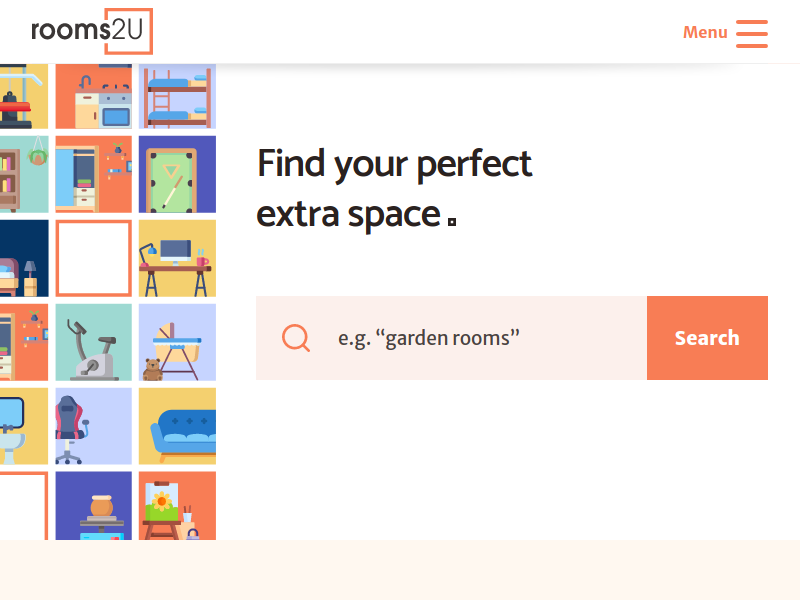The width and height of the screenshot is (800, 600).
Task: Open the art easel studio tile
Action: pyautogui.click(x=177, y=506)
